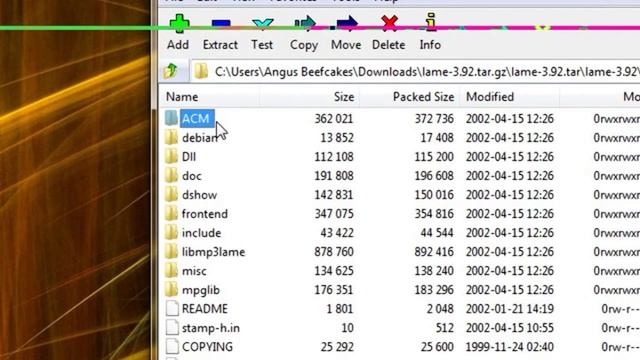Click the stamp-h.in file icon
This screenshot has width=640, height=360.
pyautogui.click(x=172, y=328)
